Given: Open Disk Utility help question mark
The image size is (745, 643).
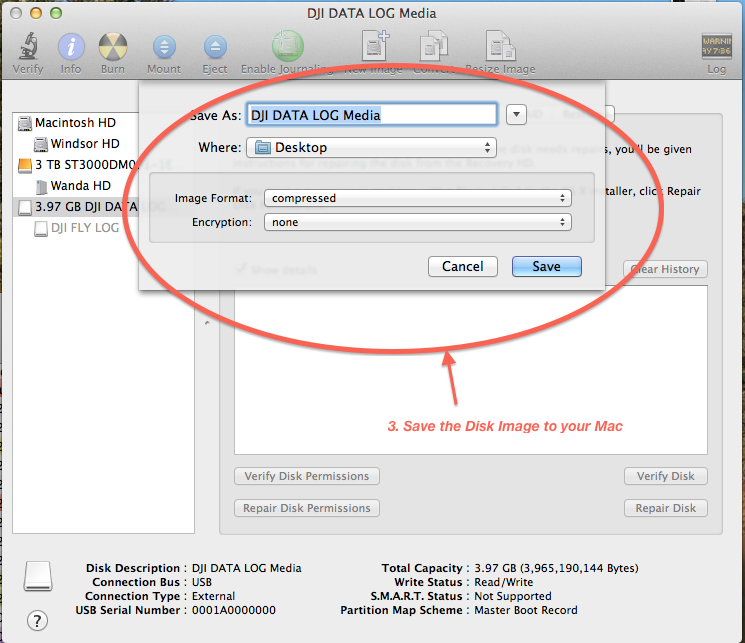Looking at the screenshot, I should click(38, 620).
